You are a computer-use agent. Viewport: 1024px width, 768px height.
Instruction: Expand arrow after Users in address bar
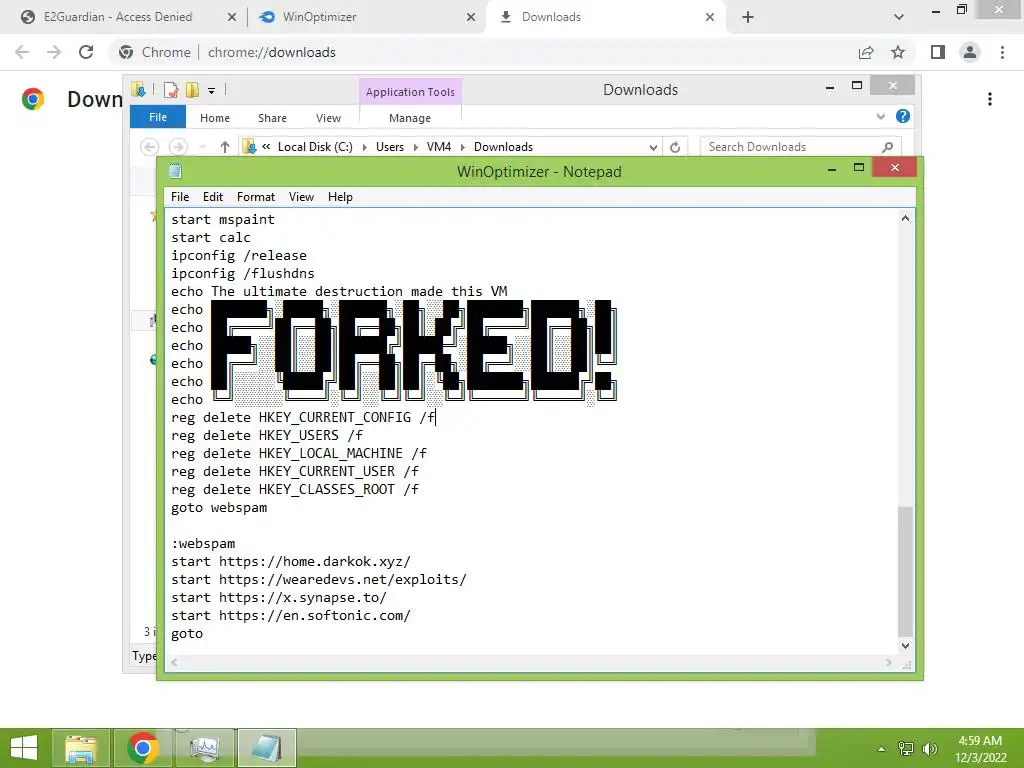416,148
